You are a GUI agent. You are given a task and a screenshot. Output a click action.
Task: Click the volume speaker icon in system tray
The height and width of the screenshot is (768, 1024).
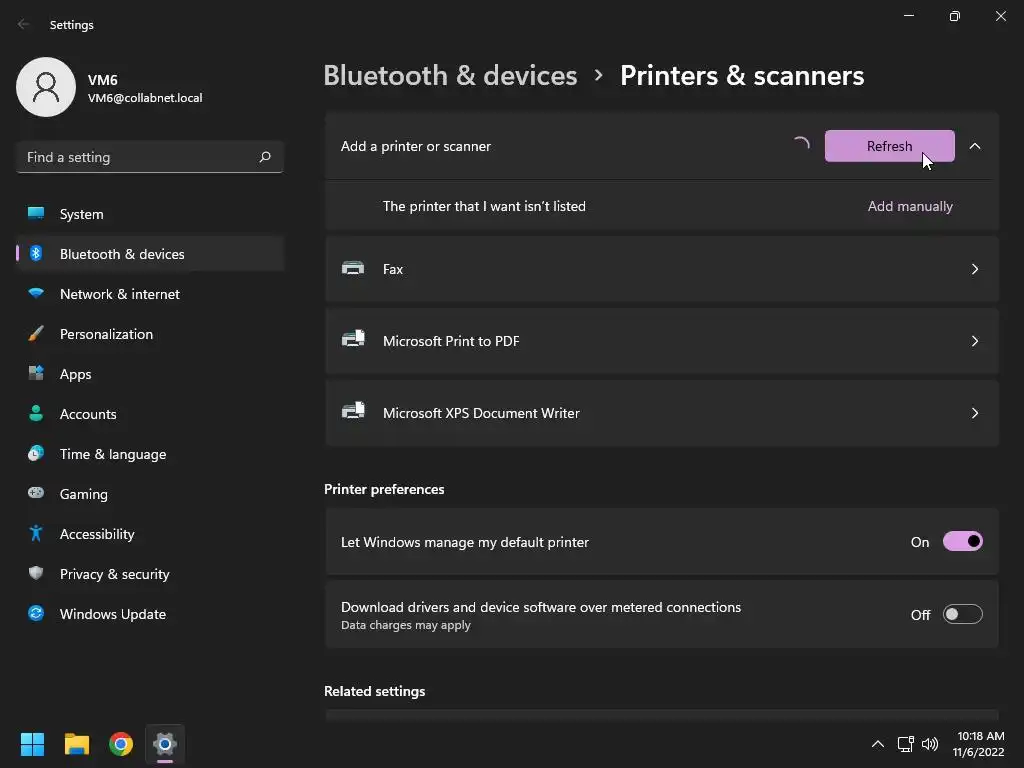(x=930, y=744)
